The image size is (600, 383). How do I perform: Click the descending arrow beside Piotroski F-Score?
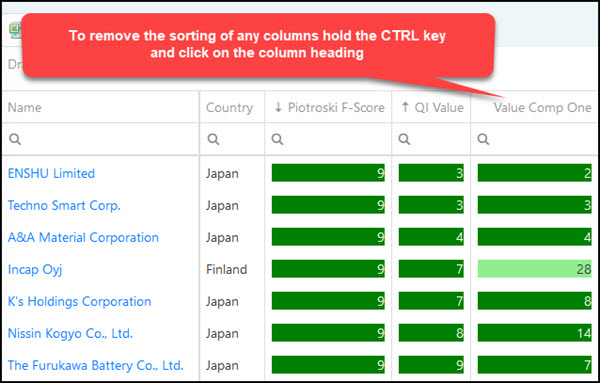(278, 108)
